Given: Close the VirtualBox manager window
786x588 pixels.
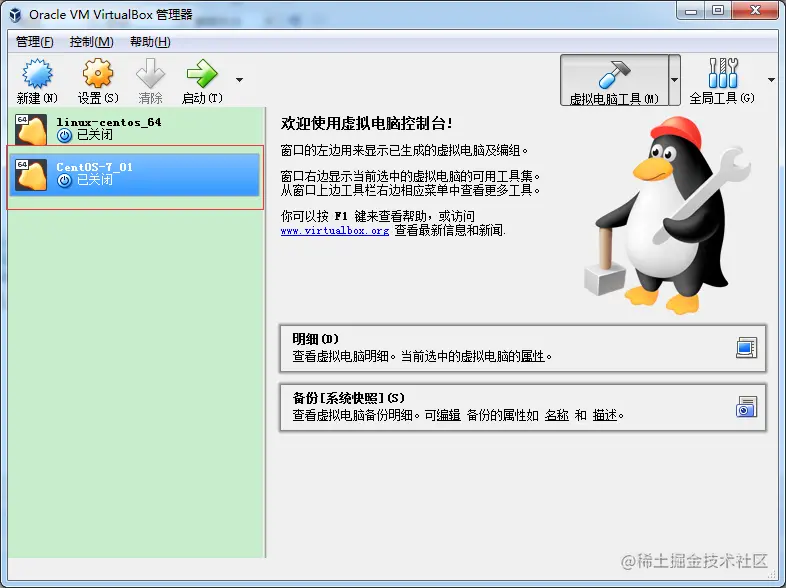Looking at the screenshot, I should 755,11.
